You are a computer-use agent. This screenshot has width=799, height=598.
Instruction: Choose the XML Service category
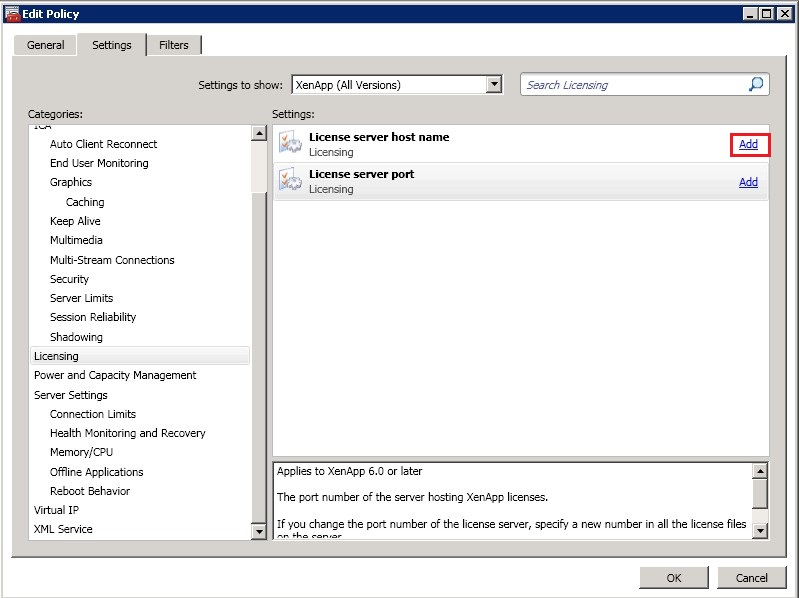tap(63, 529)
